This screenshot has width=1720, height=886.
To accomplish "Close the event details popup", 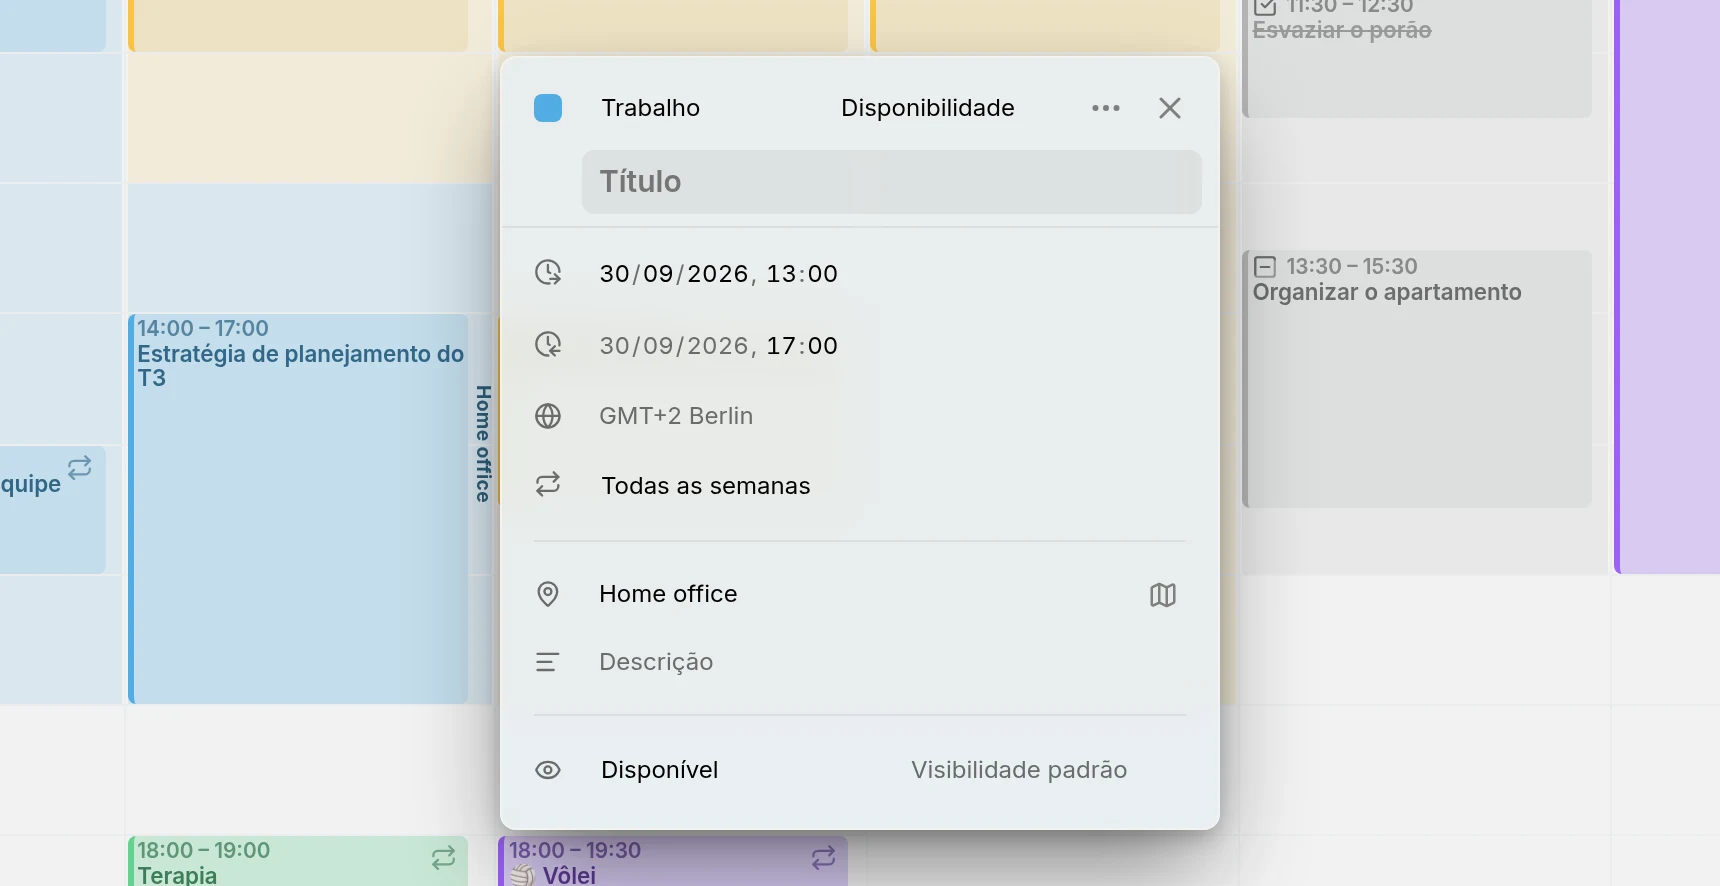I will pos(1170,108).
